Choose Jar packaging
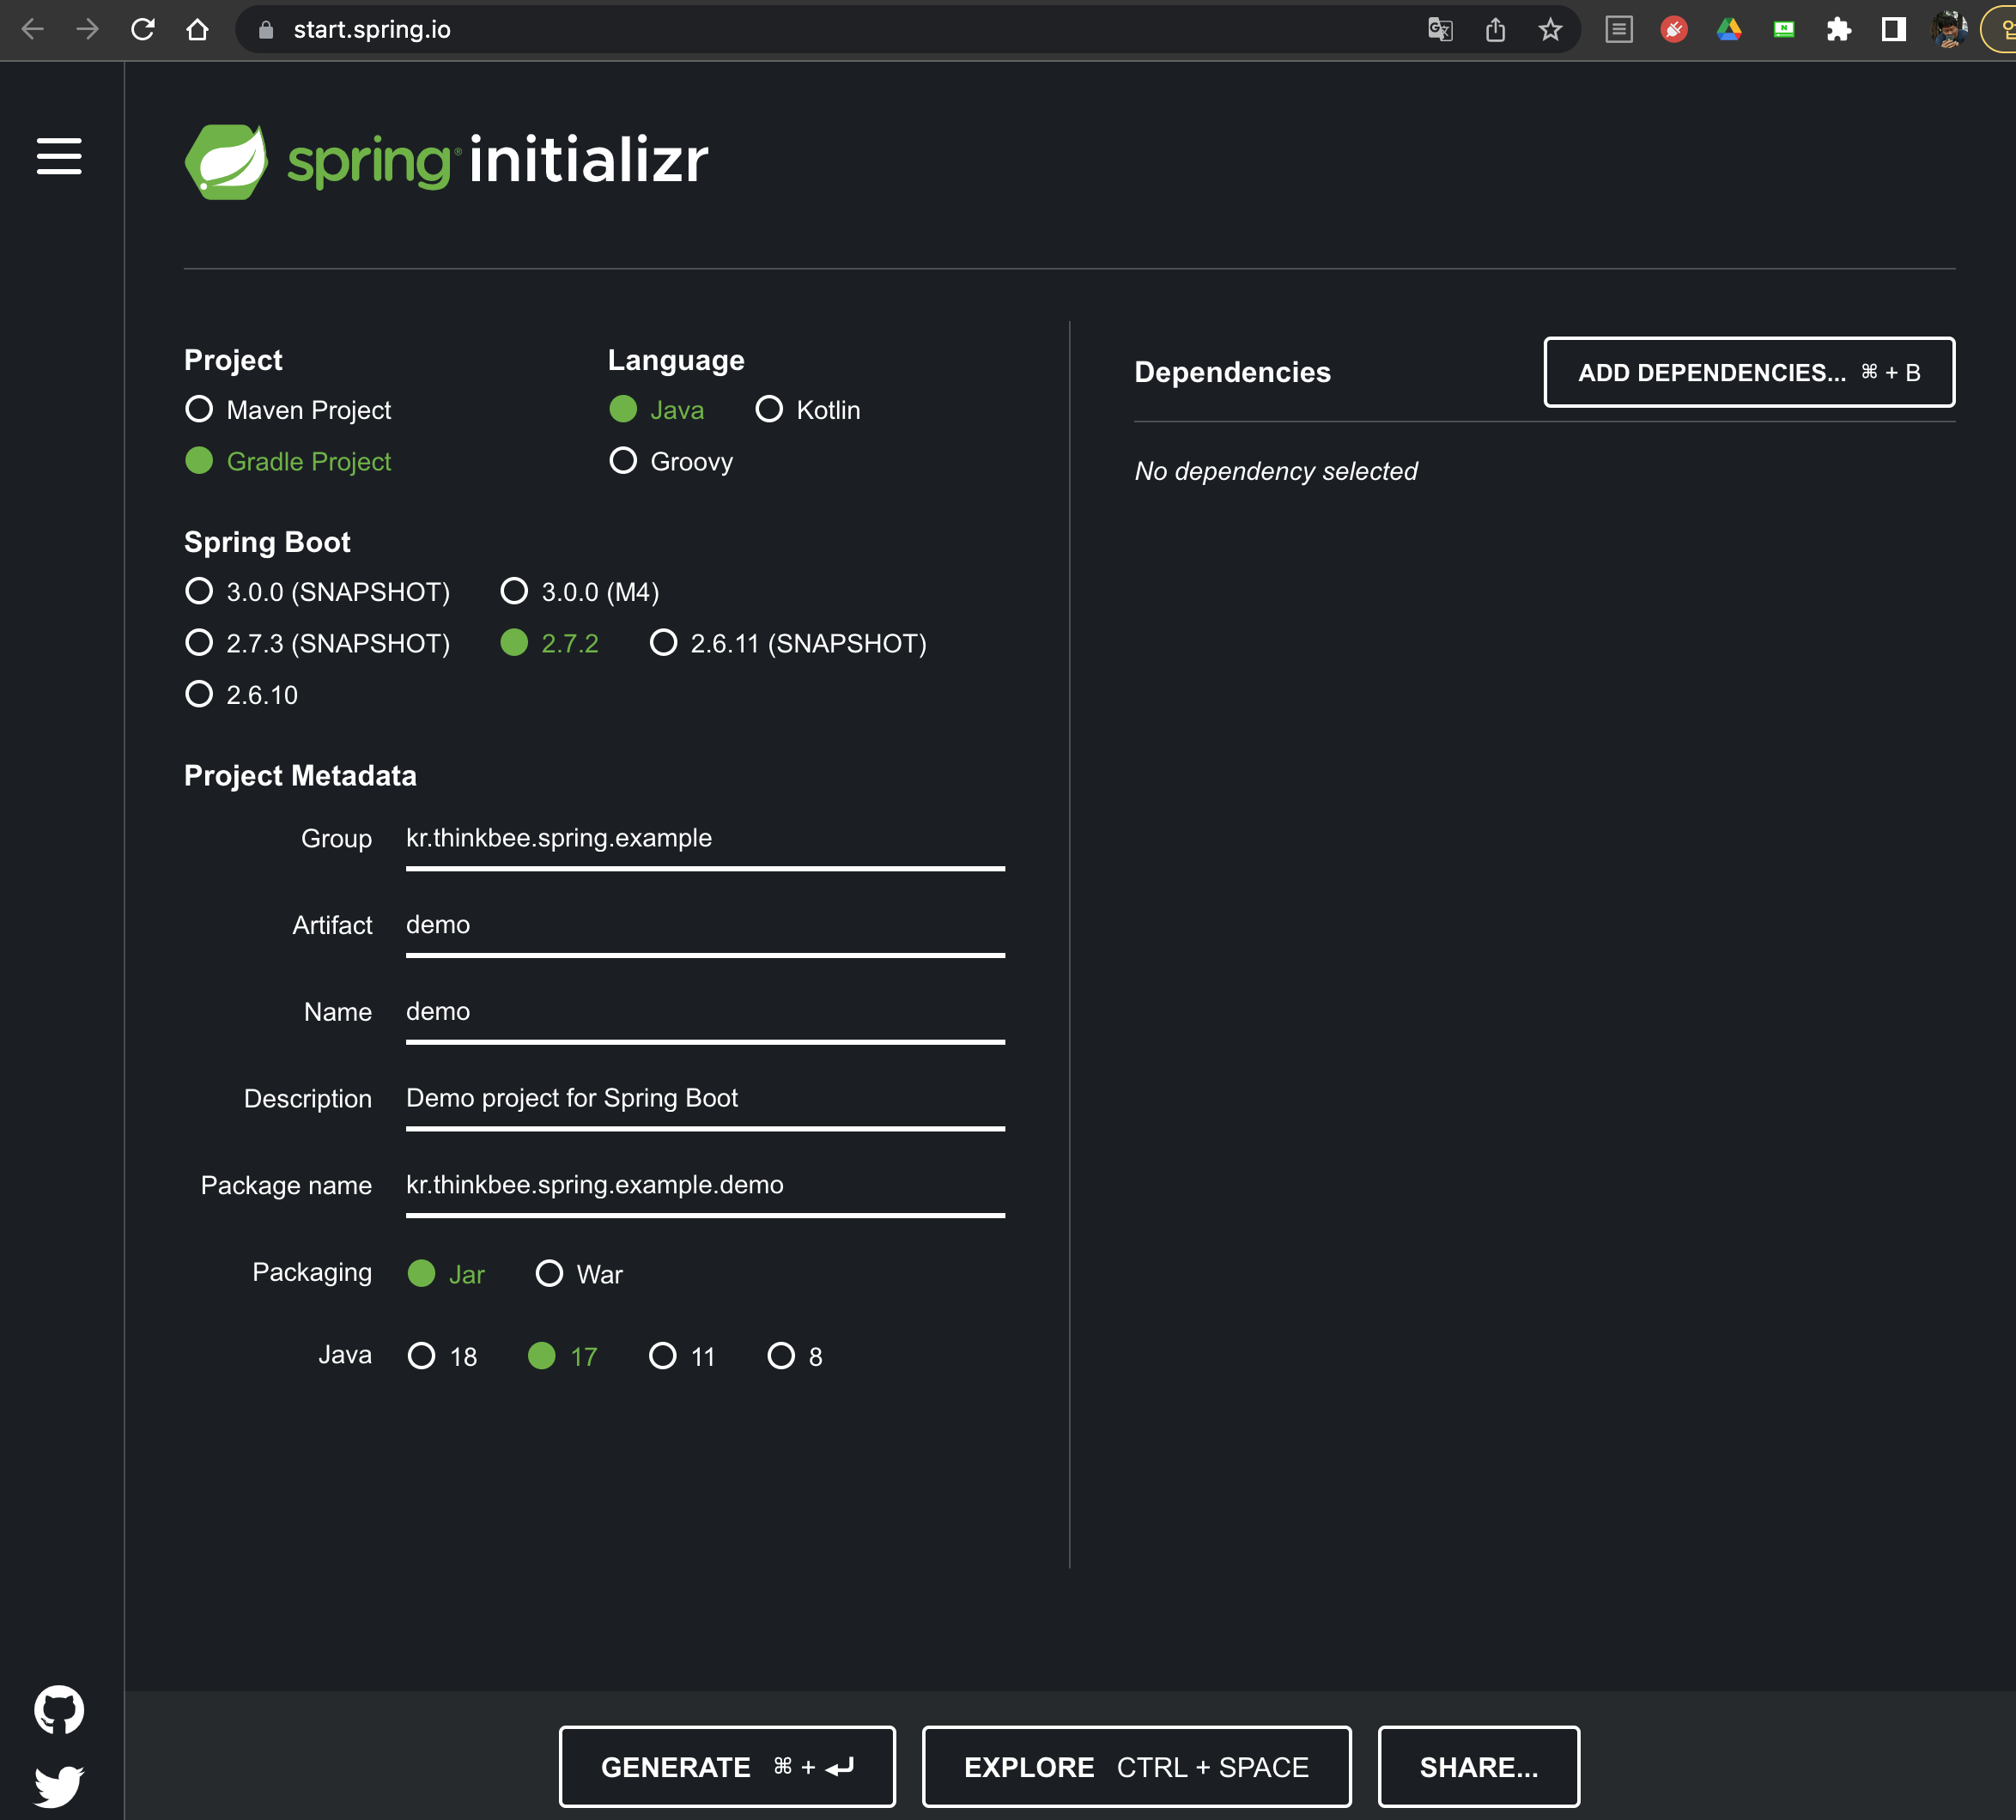This screenshot has height=1820, width=2016. 446,1274
